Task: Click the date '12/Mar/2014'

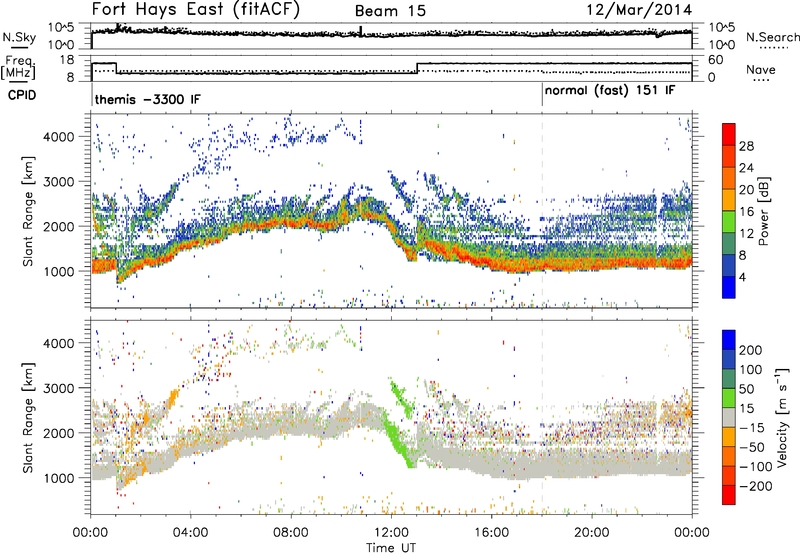Action: coord(639,10)
